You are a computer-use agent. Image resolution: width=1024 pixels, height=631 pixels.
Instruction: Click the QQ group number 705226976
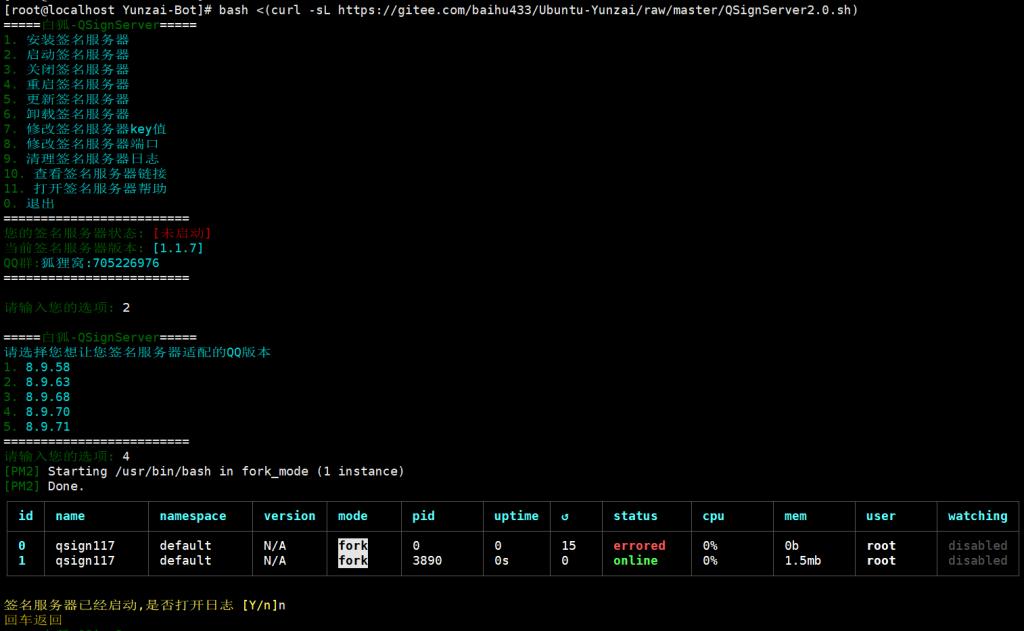click(125, 263)
